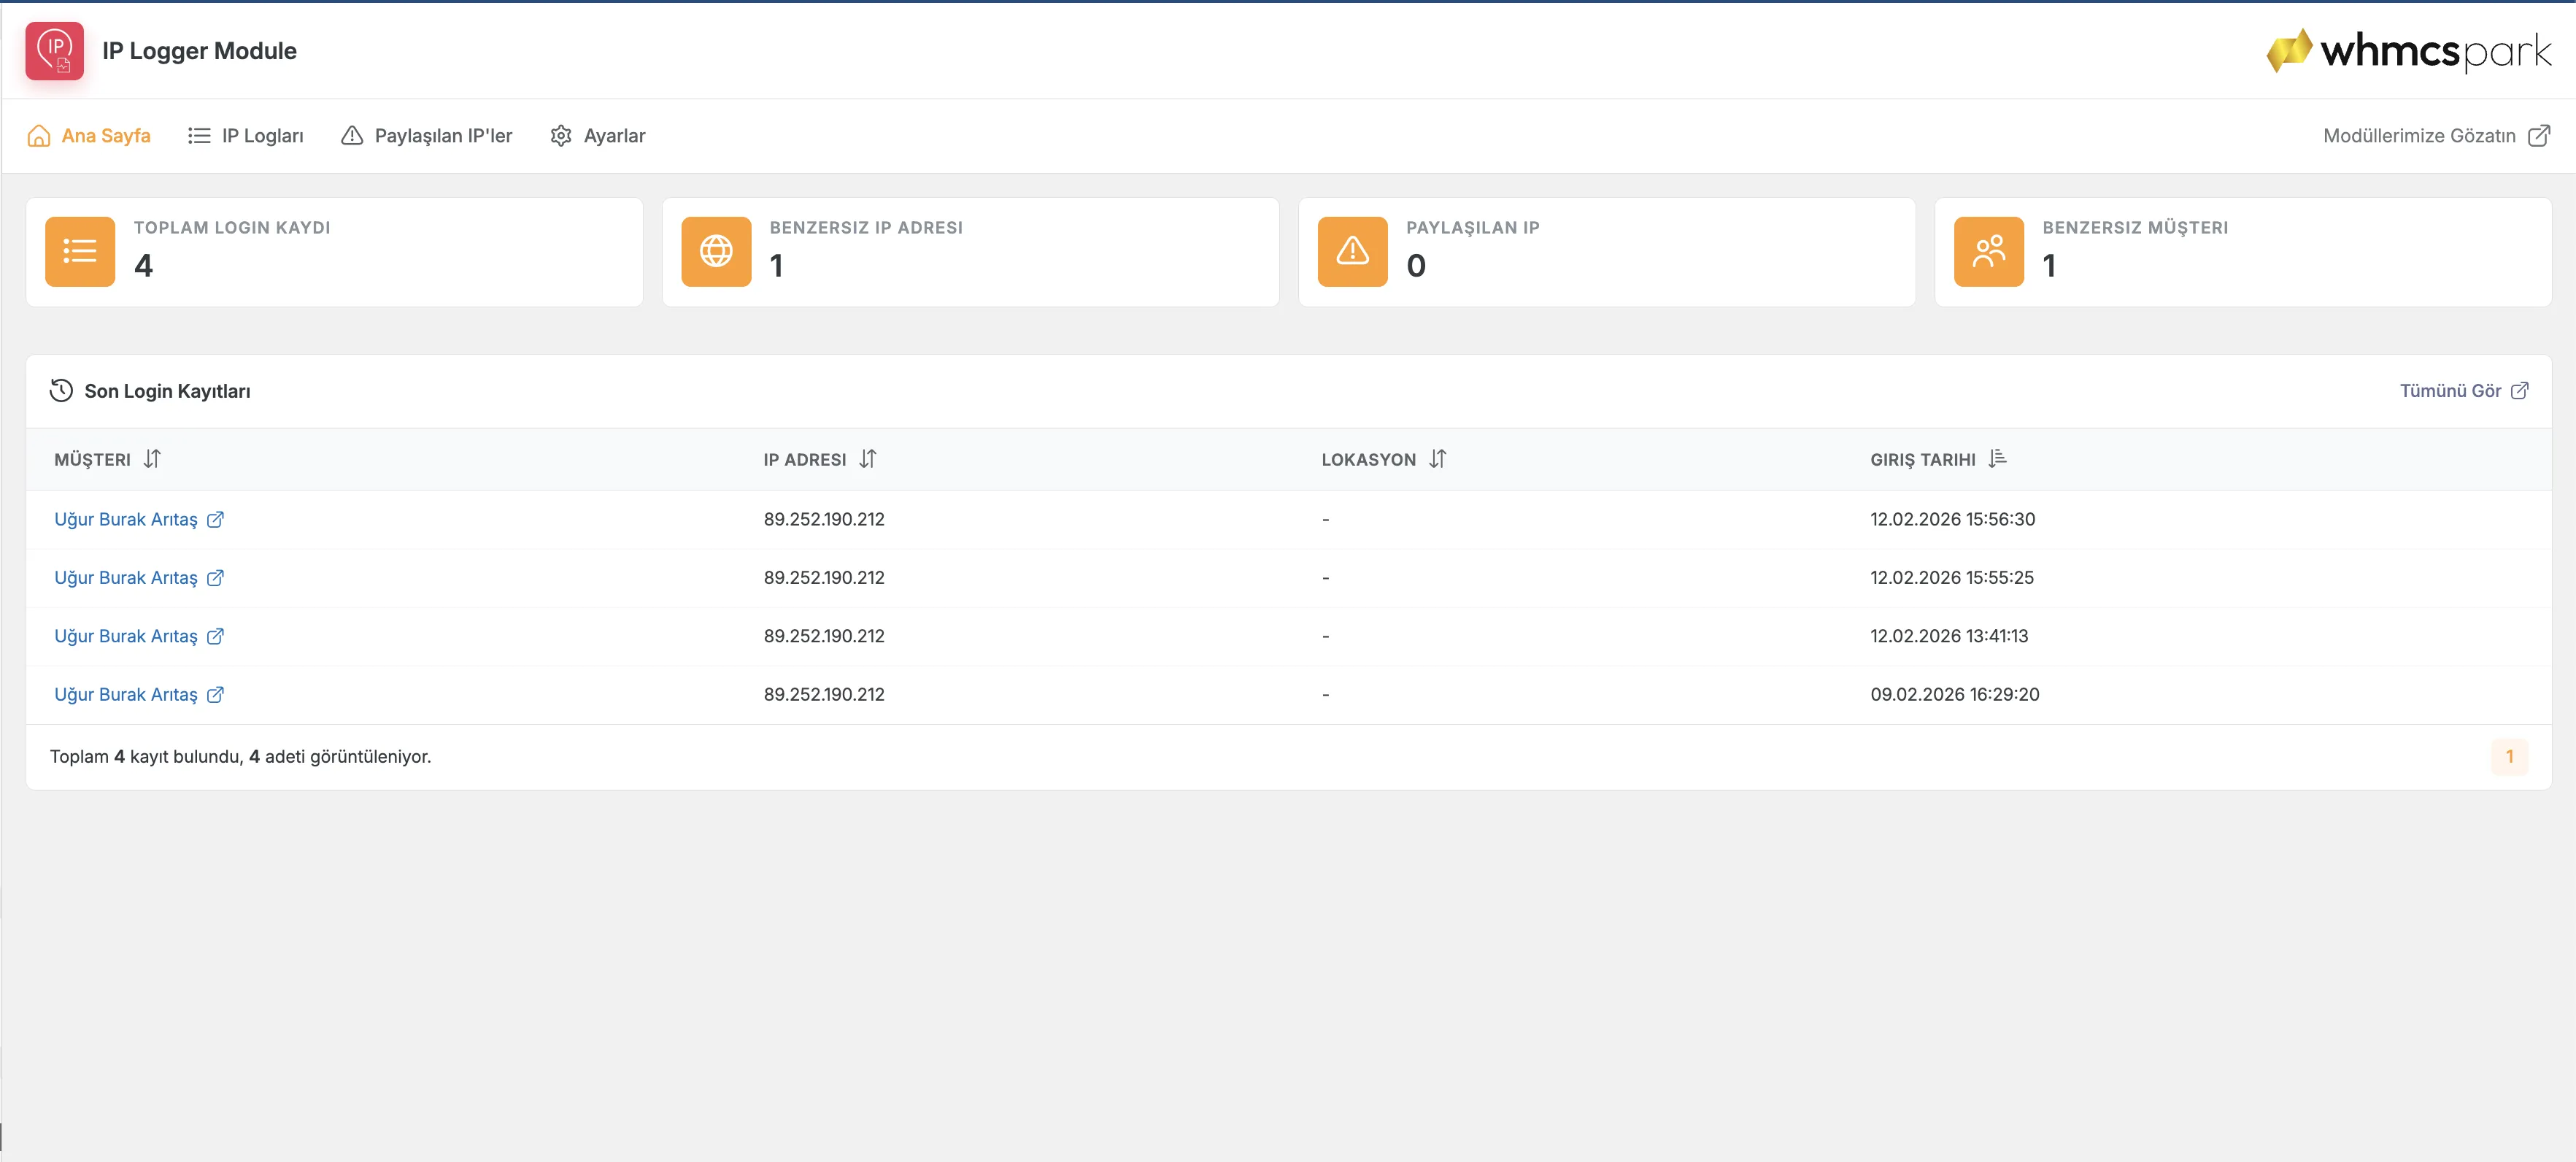Click the external-link icon in the 13:41:13 row
This screenshot has height=1162, width=2576.
click(x=215, y=636)
